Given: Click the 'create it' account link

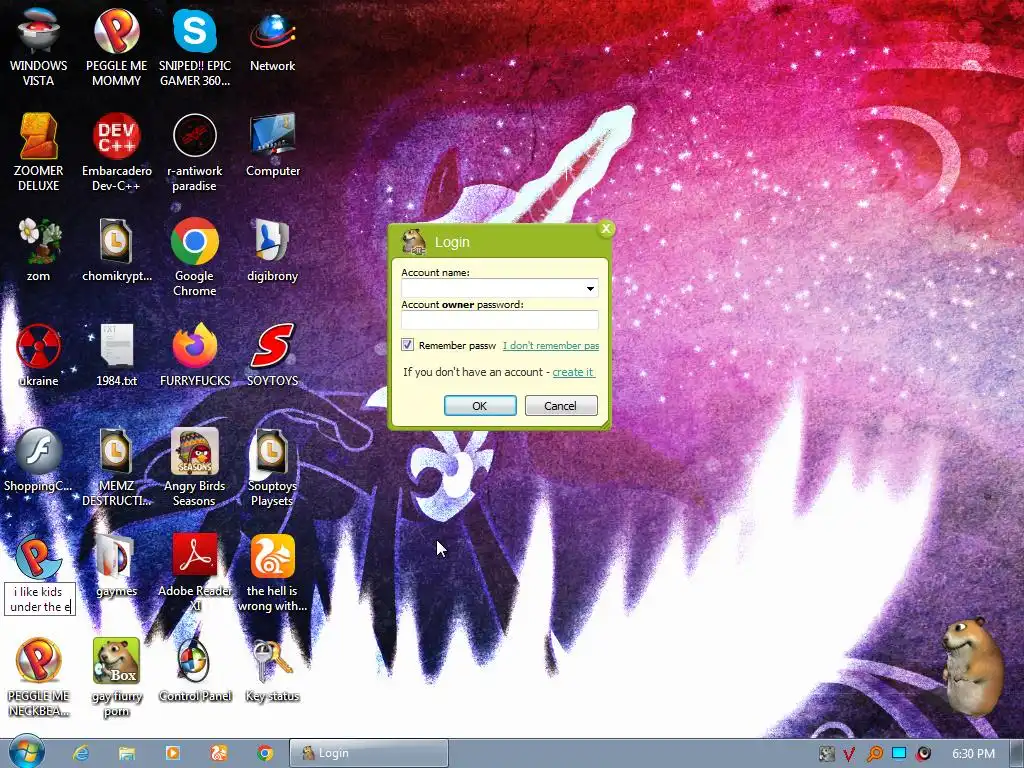Looking at the screenshot, I should (573, 372).
